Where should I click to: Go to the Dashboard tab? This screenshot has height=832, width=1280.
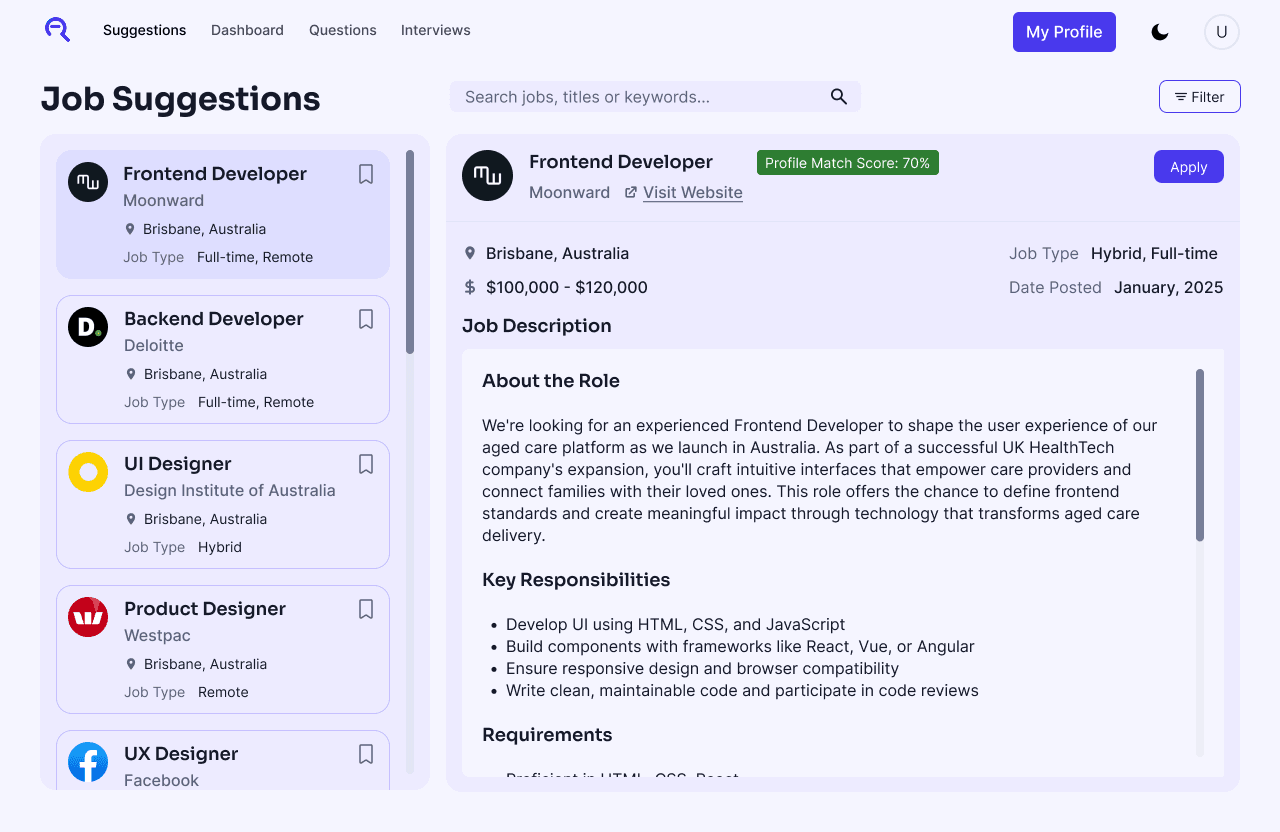[x=247, y=30]
